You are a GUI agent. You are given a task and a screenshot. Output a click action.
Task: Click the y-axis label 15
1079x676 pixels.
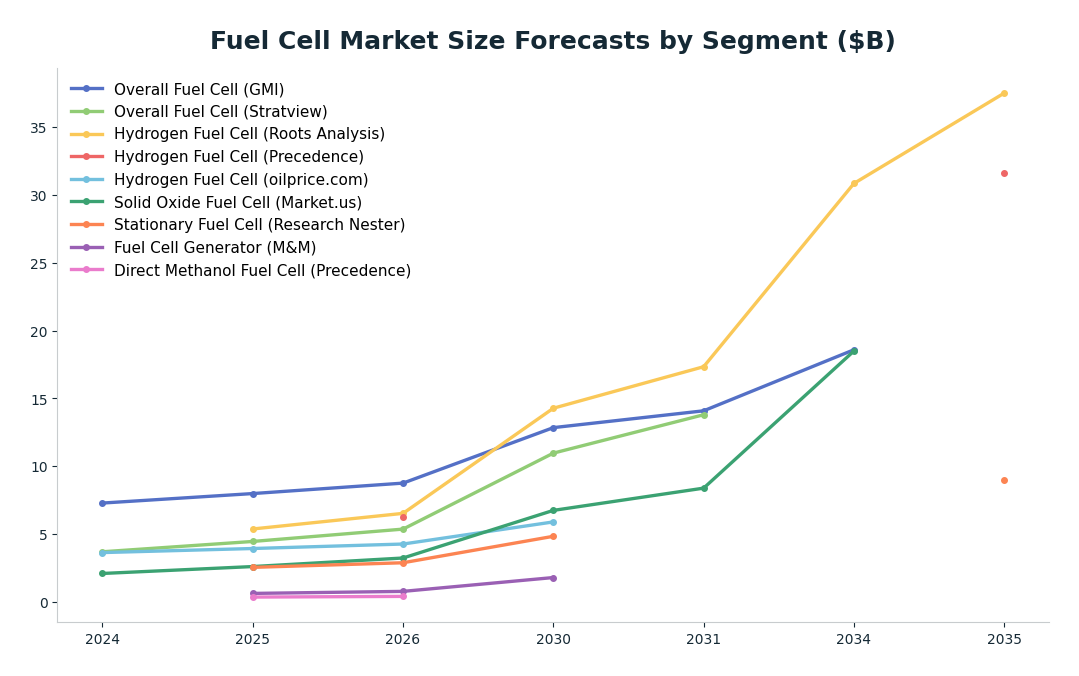tap(40, 399)
